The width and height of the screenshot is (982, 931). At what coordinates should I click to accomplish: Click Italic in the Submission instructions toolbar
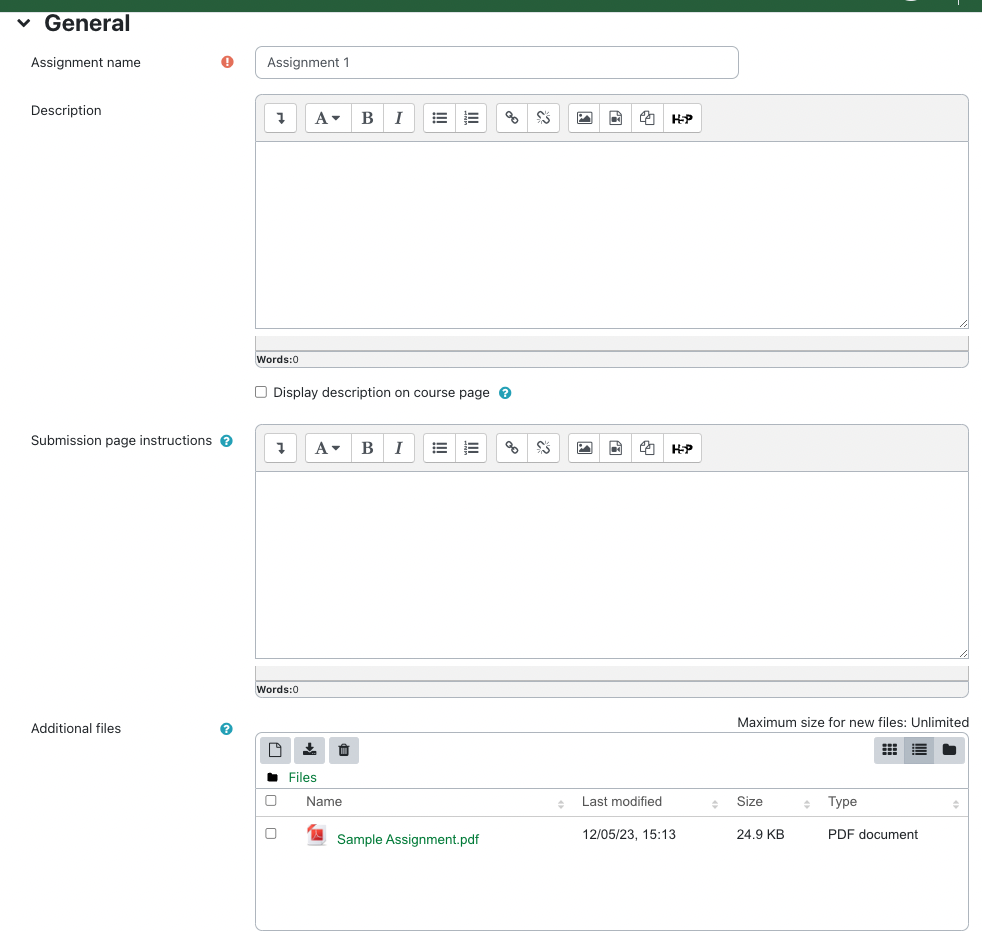click(x=398, y=448)
